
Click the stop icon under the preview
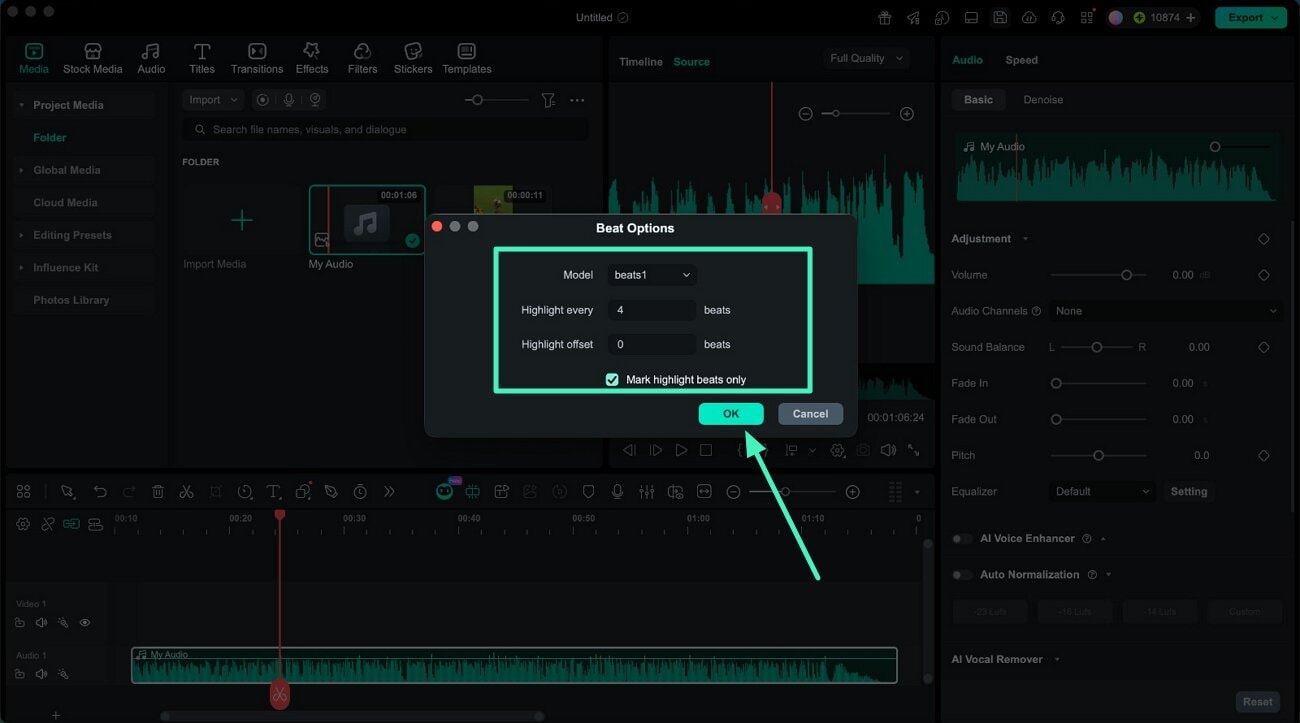click(706, 451)
